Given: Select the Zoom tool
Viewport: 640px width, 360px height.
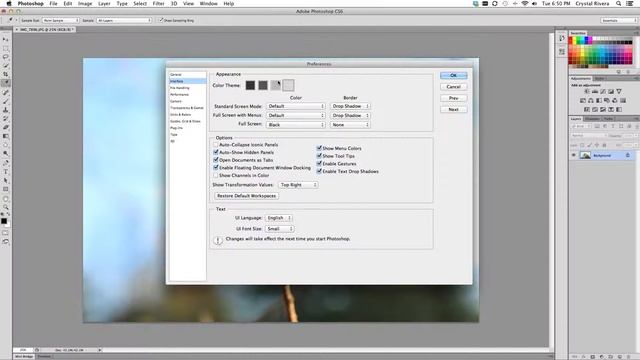Looking at the screenshot, I should [x=5, y=207].
